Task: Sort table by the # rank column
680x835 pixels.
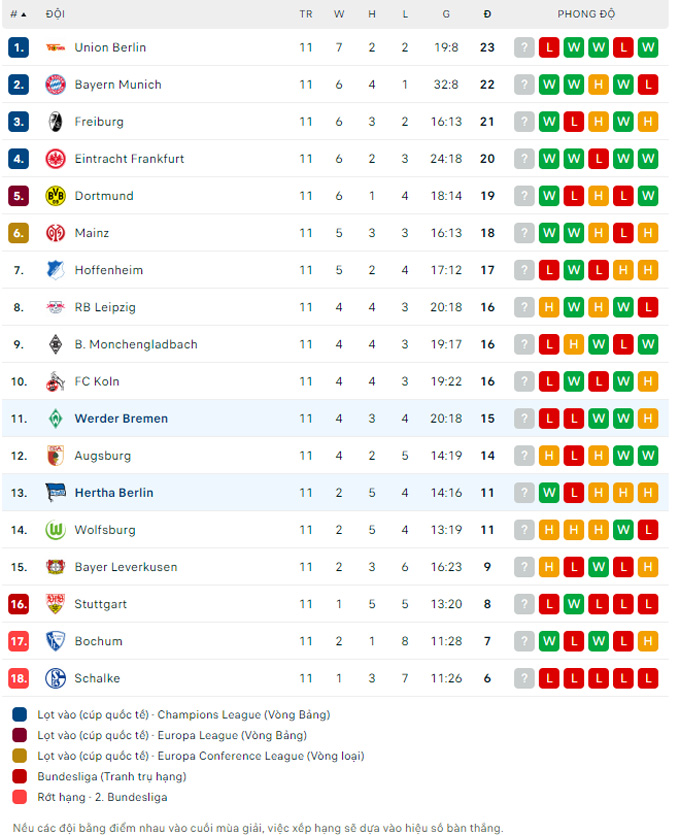Action: point(18,14)
